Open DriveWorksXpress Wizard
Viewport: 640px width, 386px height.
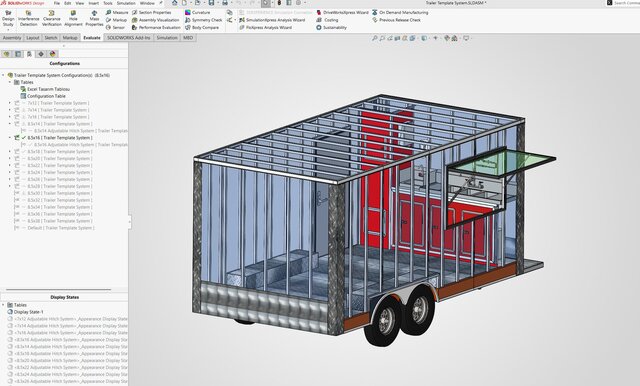342,13
